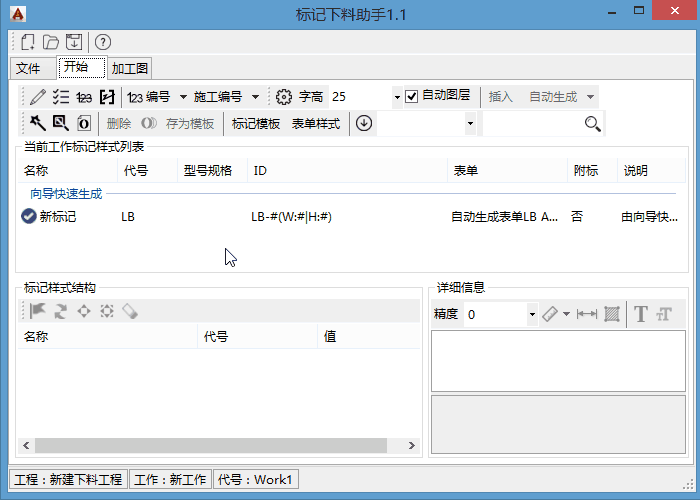
Task: Click the new project file icon
Action: click(x=28, y=42)
